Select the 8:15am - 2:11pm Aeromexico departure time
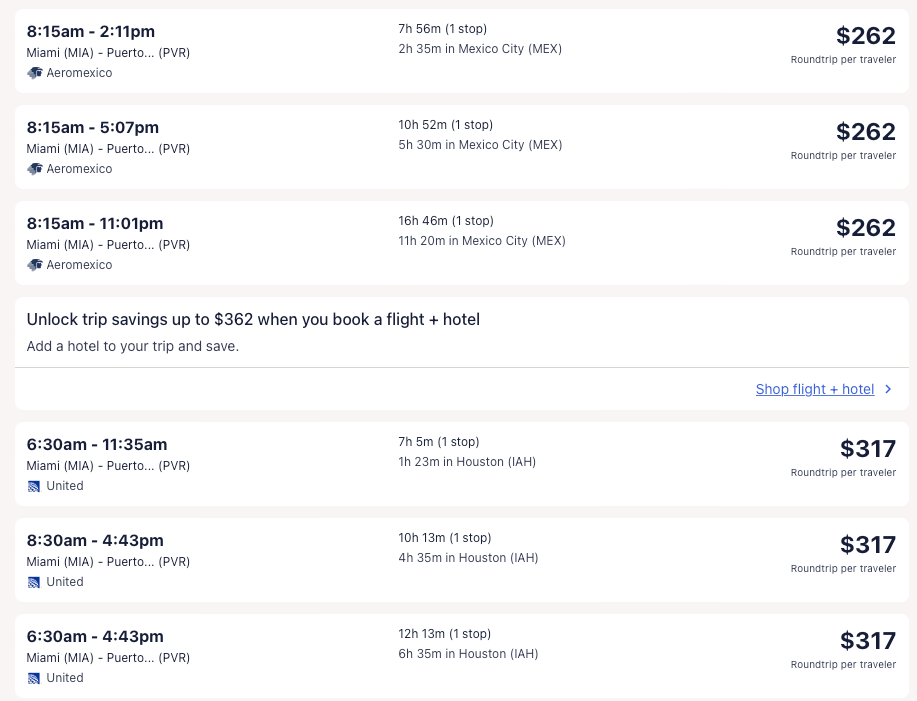Image resolution: width=917 pixels, height=701 pixels. 91,32
